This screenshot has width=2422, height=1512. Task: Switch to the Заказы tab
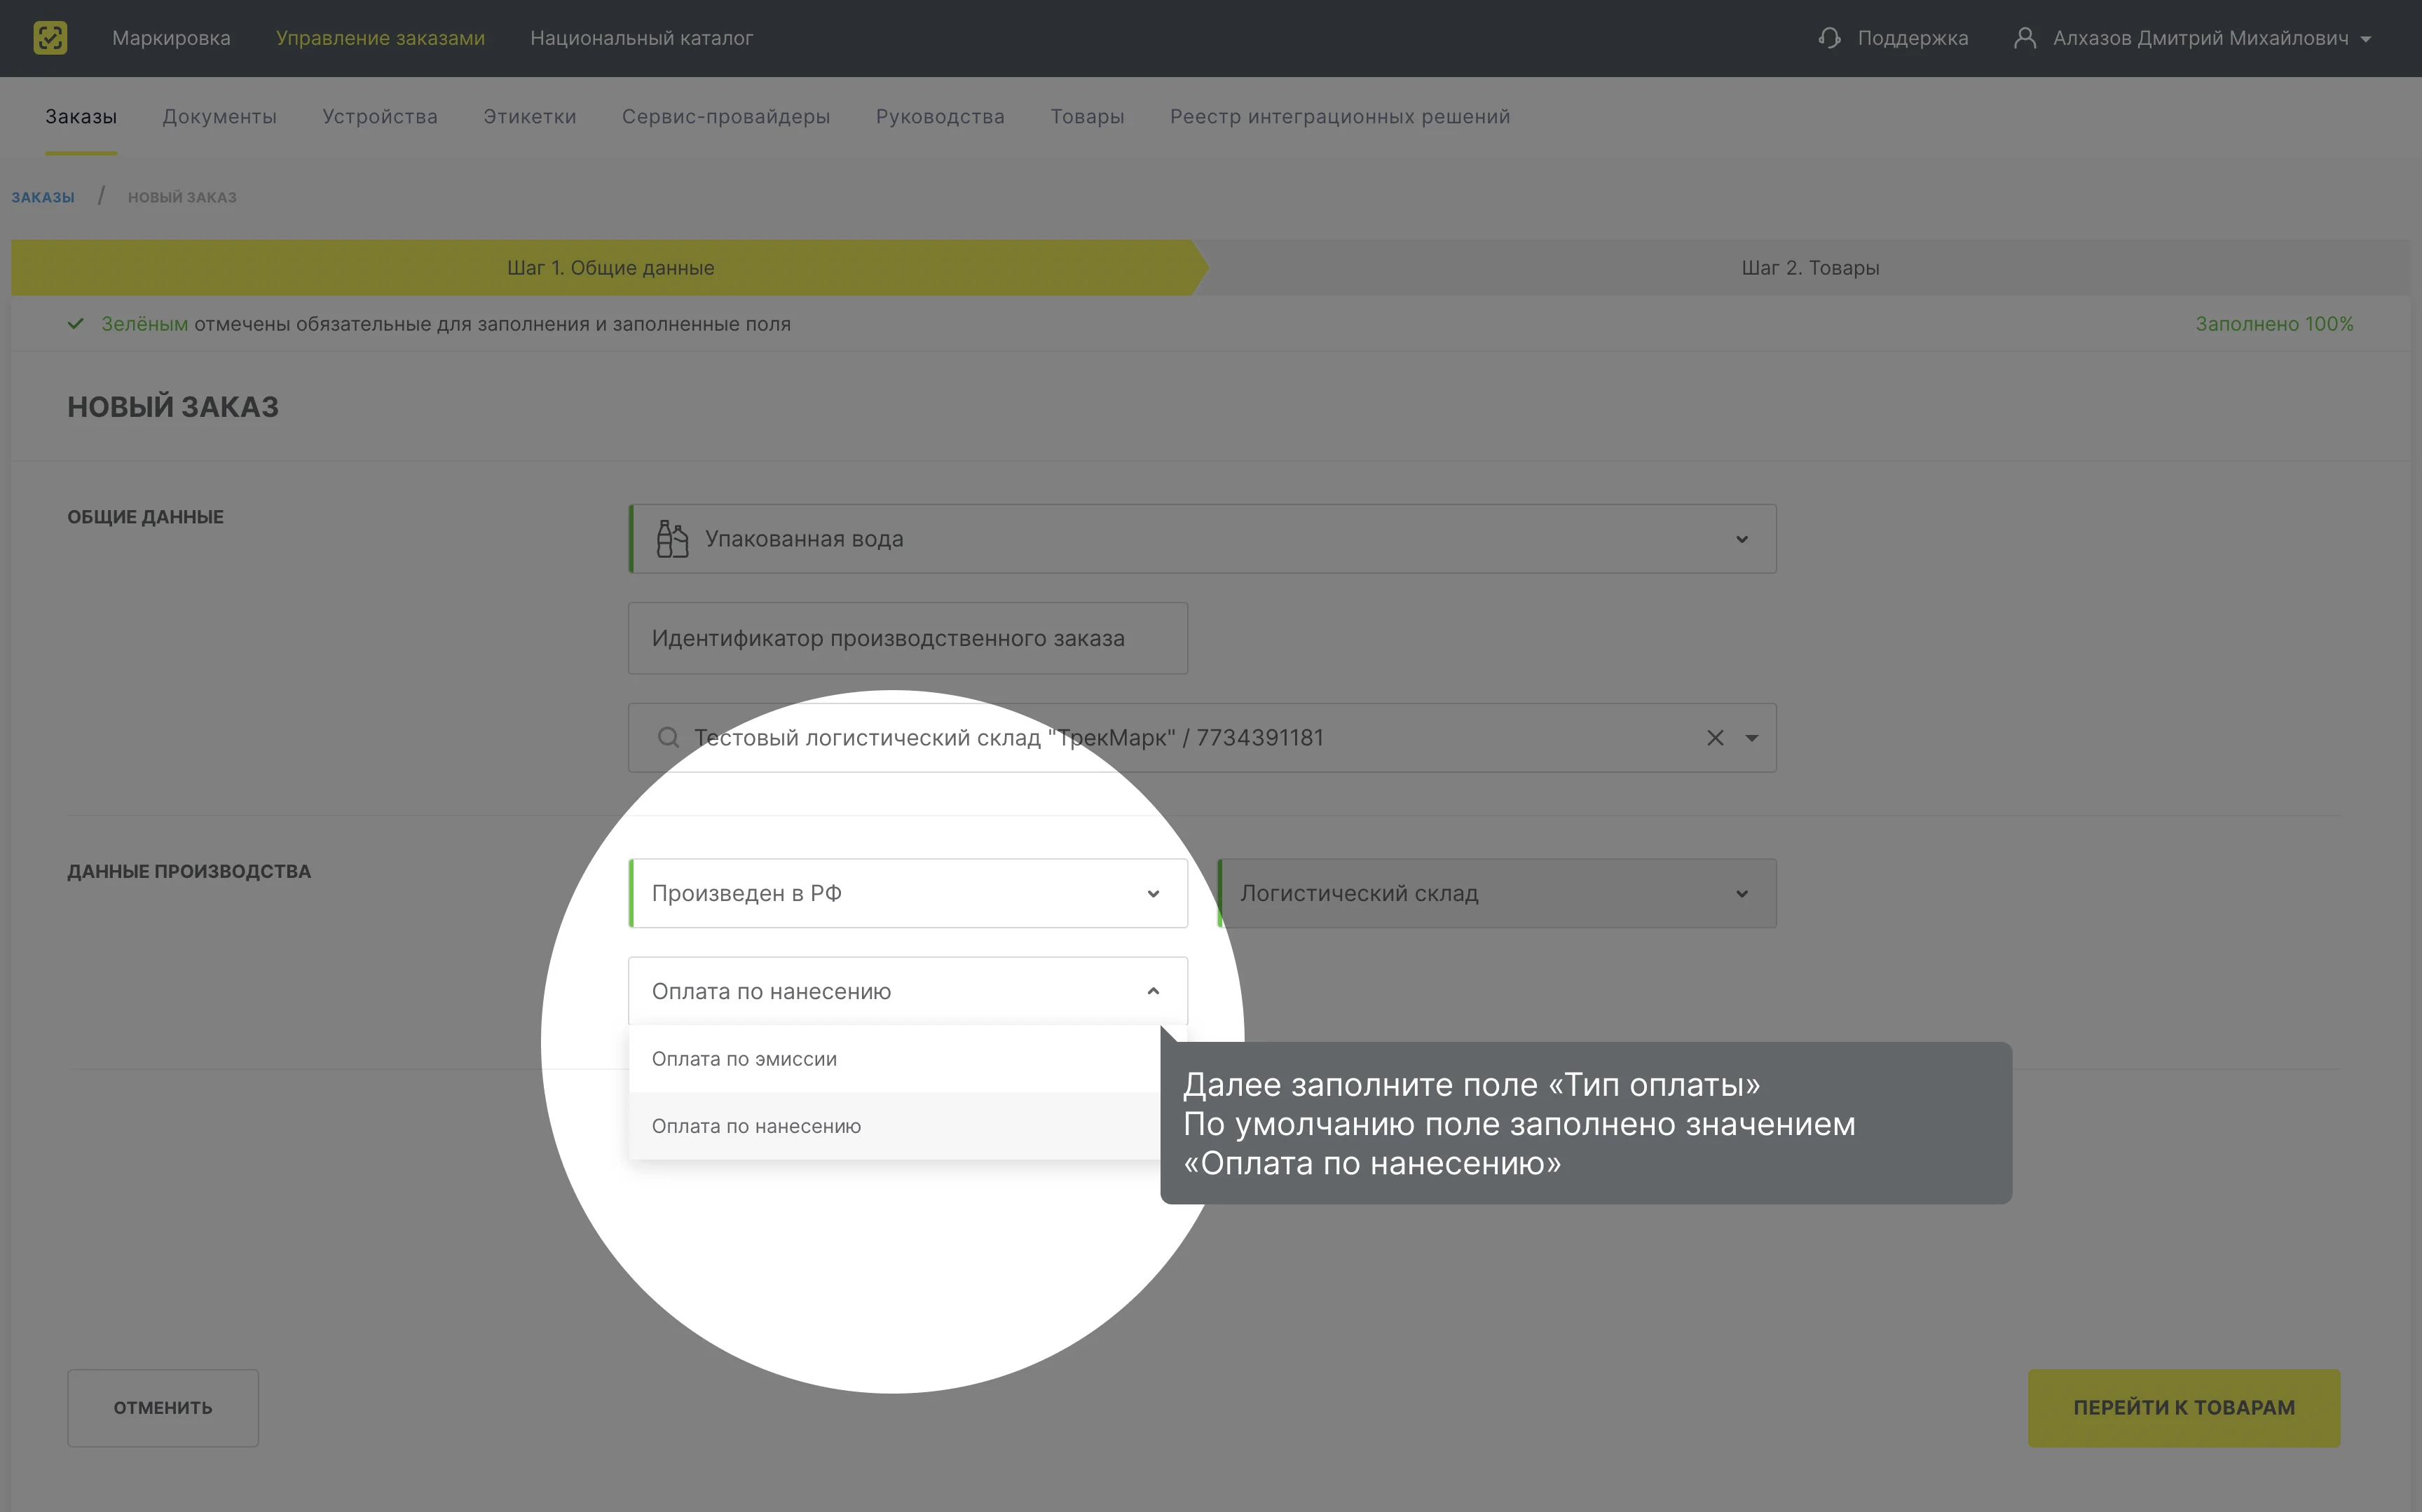tap(81, 116)
